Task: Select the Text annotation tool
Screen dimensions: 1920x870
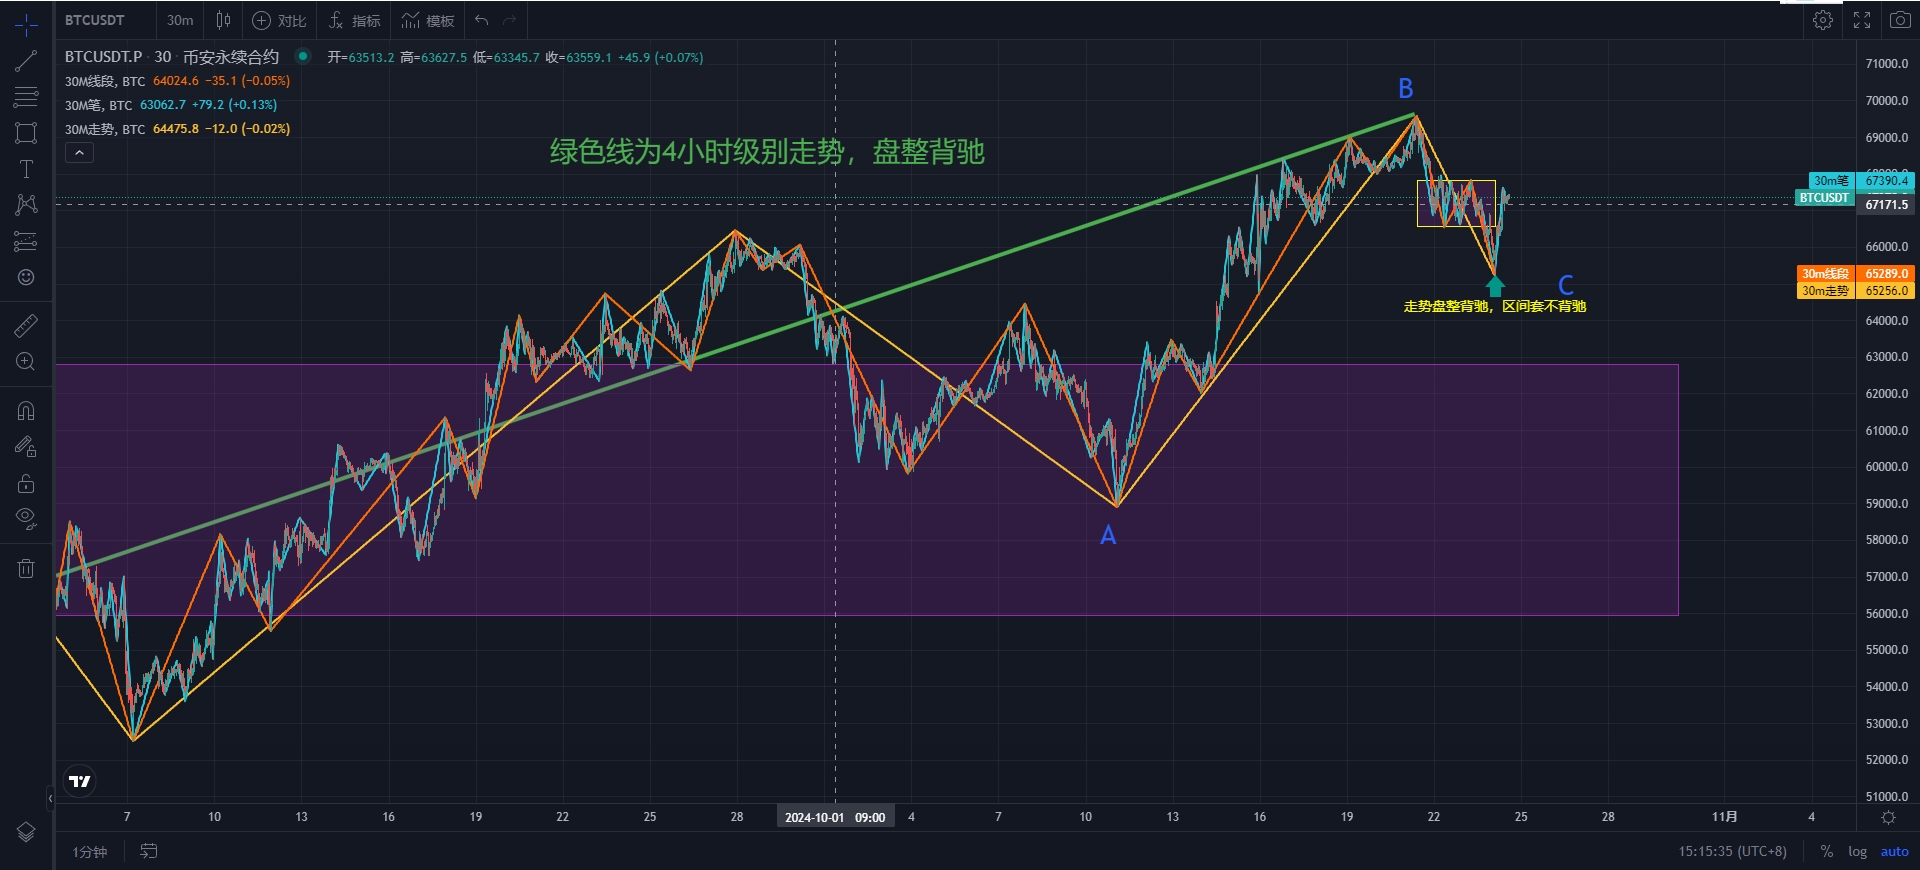Action: (26, 169)
